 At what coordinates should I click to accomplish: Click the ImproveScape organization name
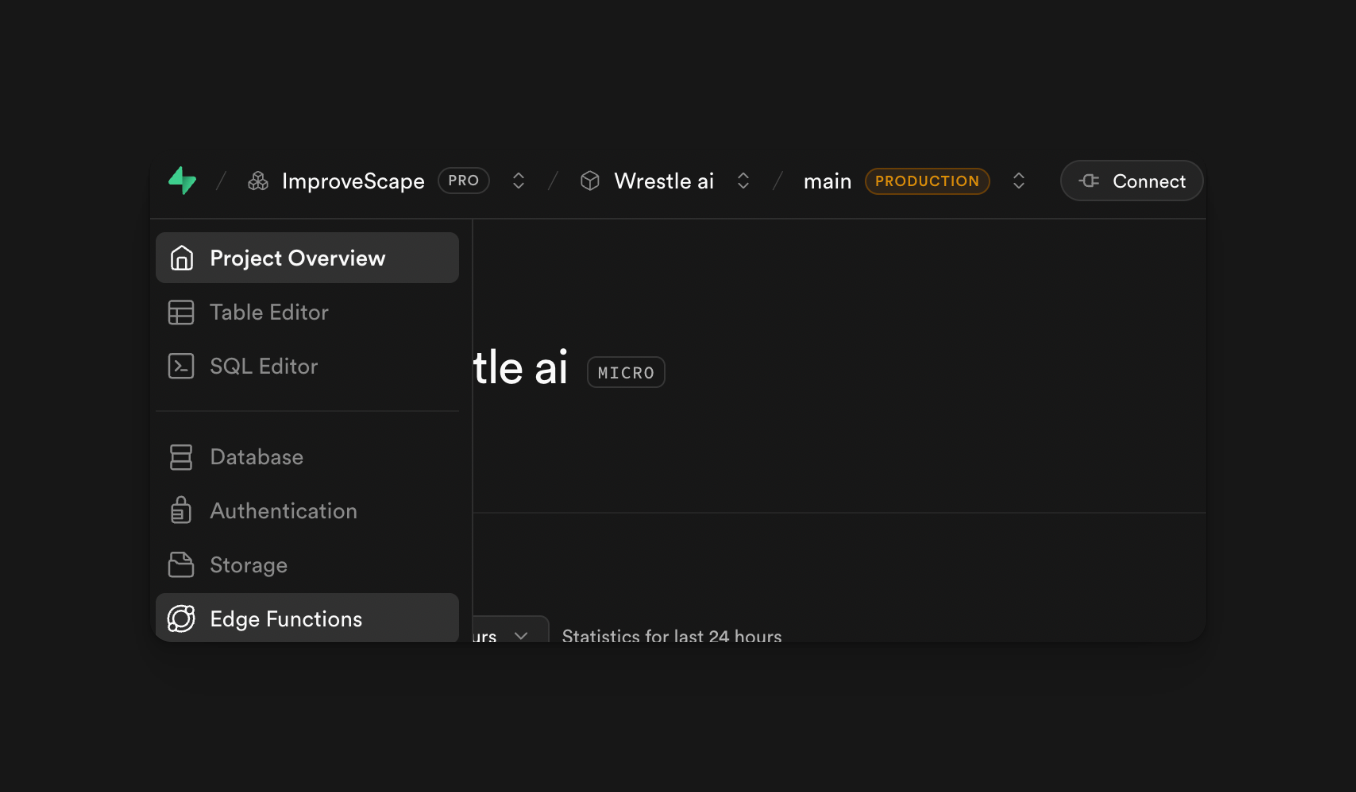point(353,181)
